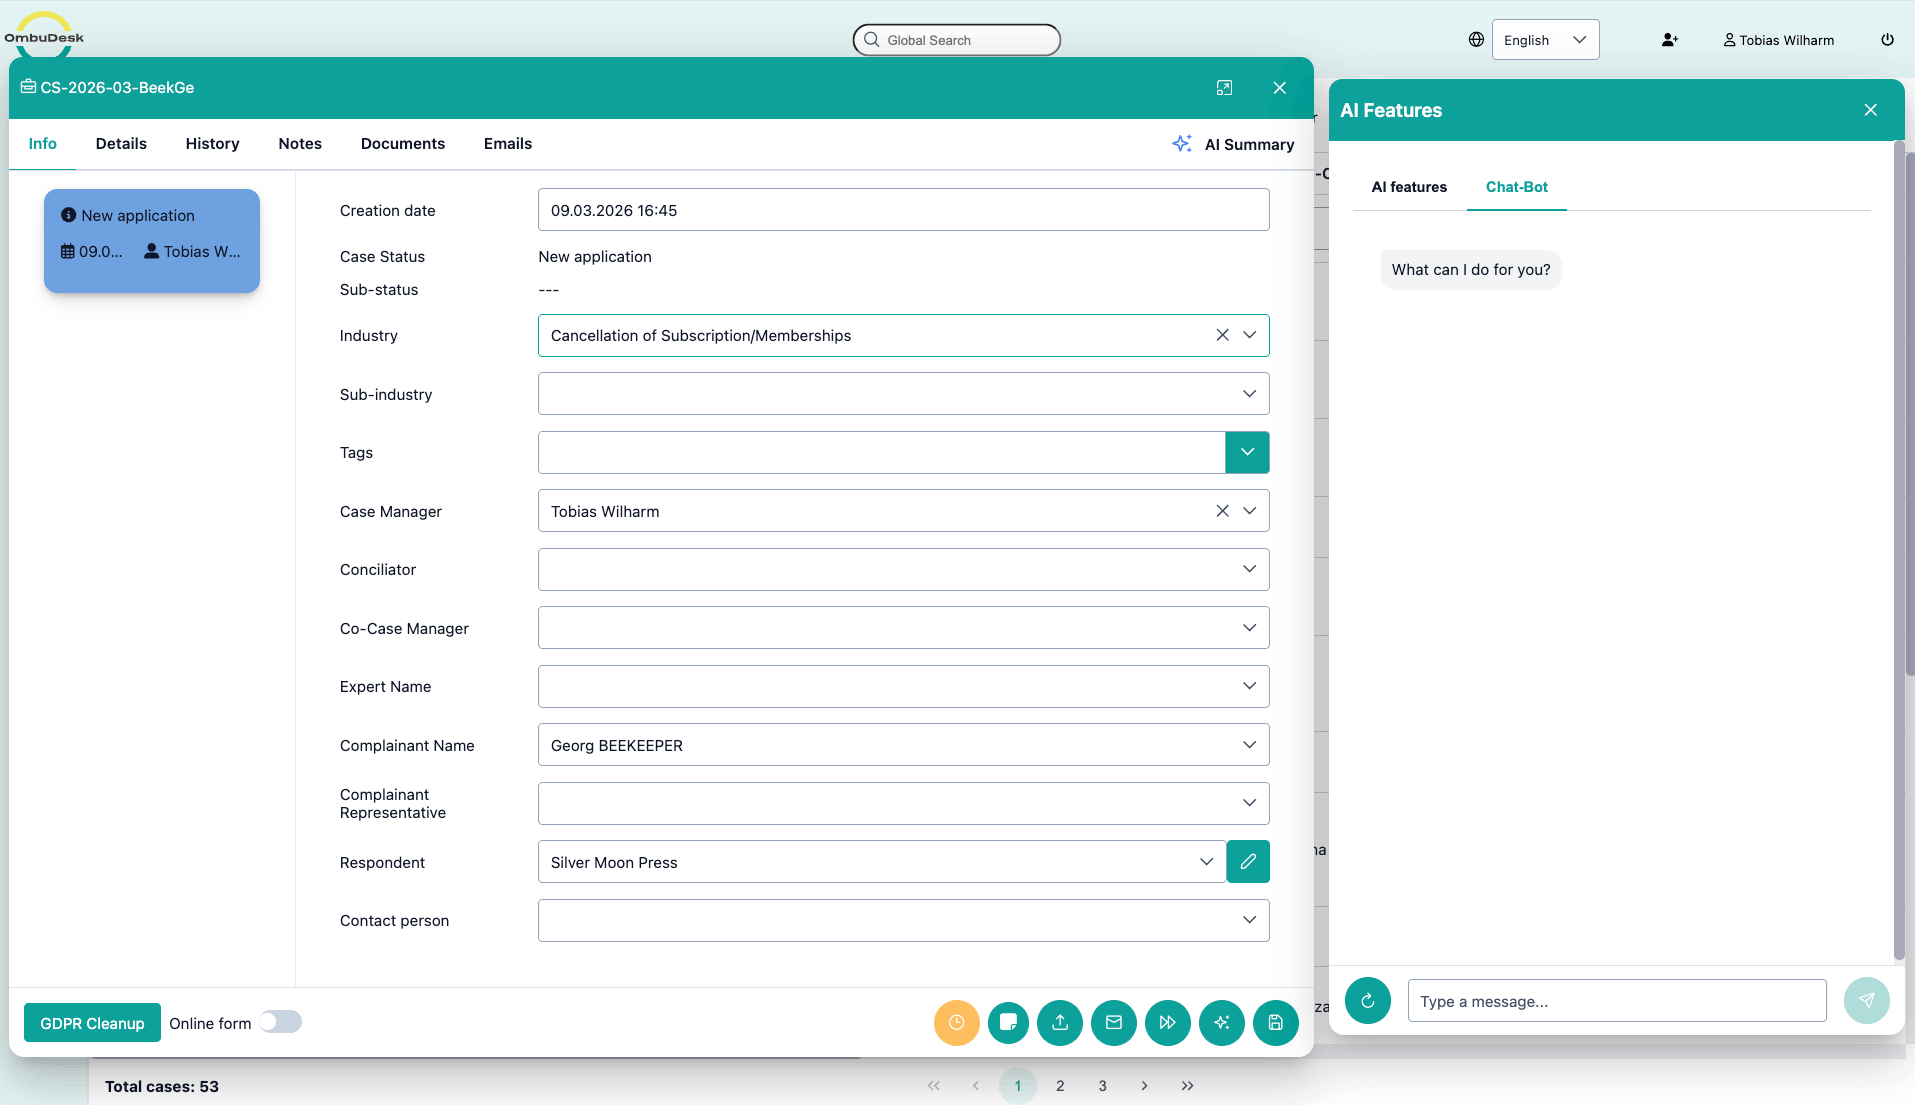Select the AI features tab

click(x=1408, y=187)
